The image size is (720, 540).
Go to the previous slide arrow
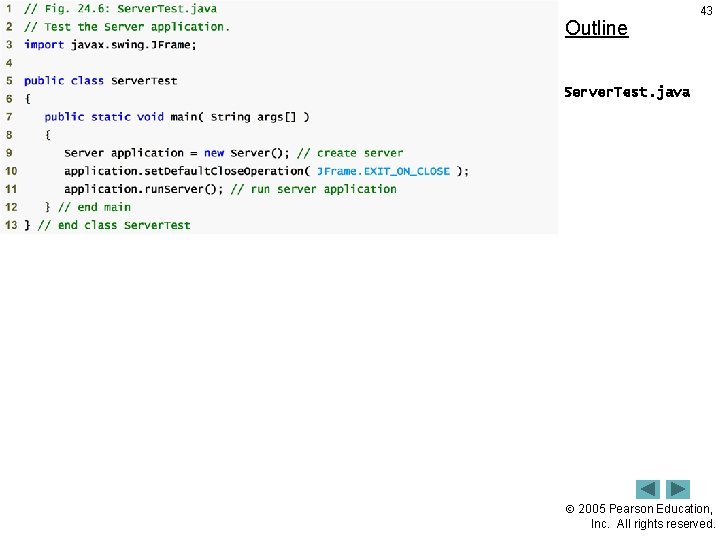tap(647, 489)
